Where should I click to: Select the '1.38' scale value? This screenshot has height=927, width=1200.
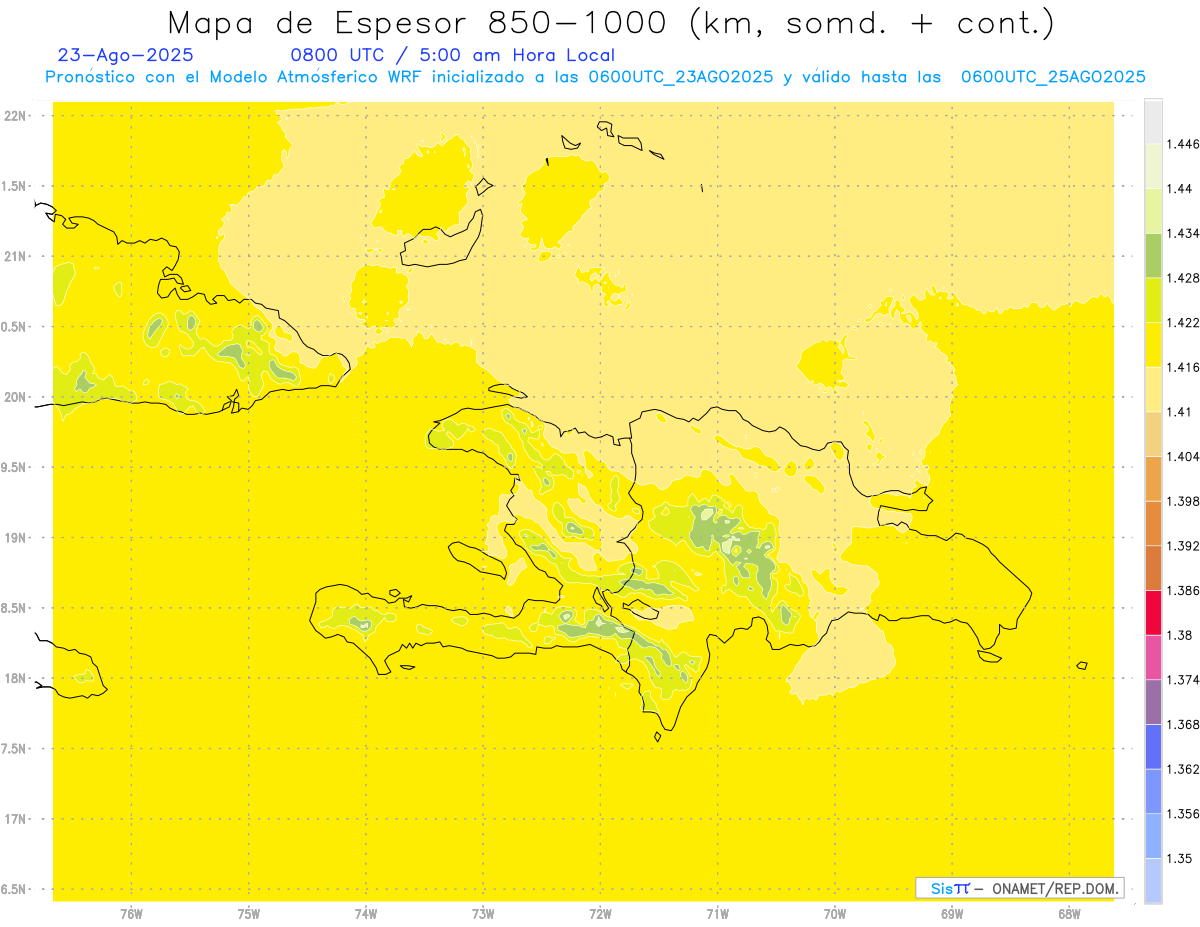point(1179,635)
